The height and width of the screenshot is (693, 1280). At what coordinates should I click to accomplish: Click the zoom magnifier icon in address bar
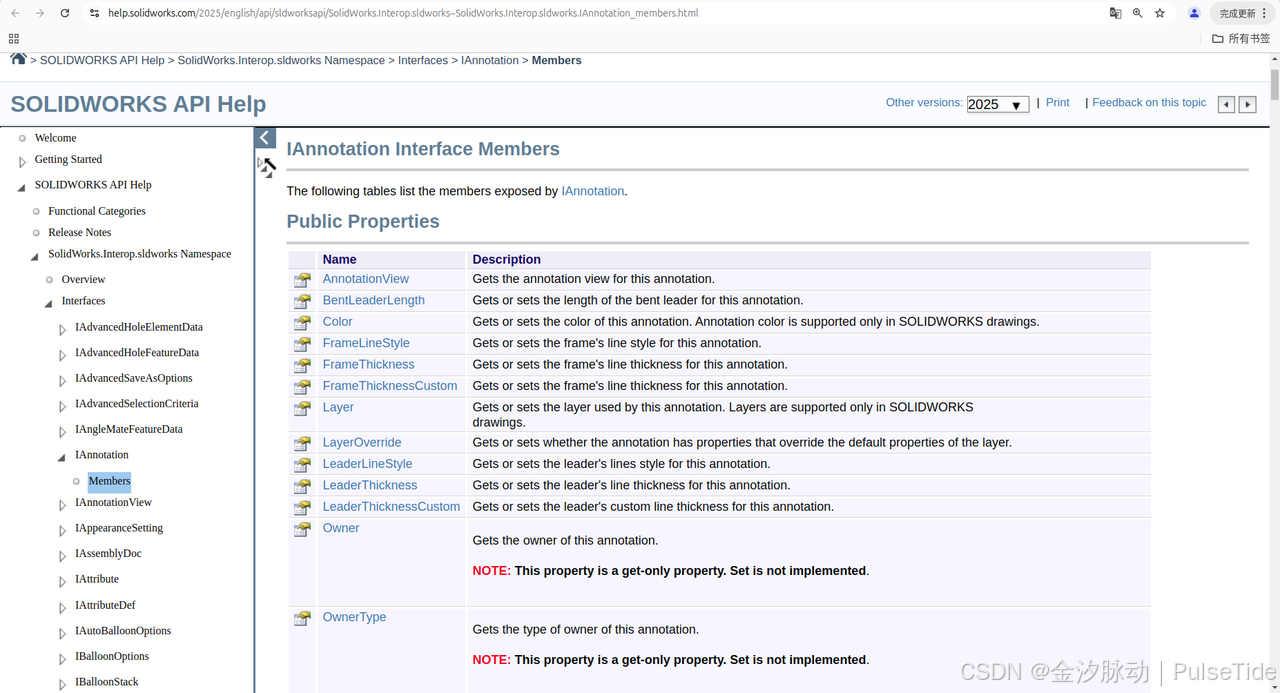[1137, 13]
